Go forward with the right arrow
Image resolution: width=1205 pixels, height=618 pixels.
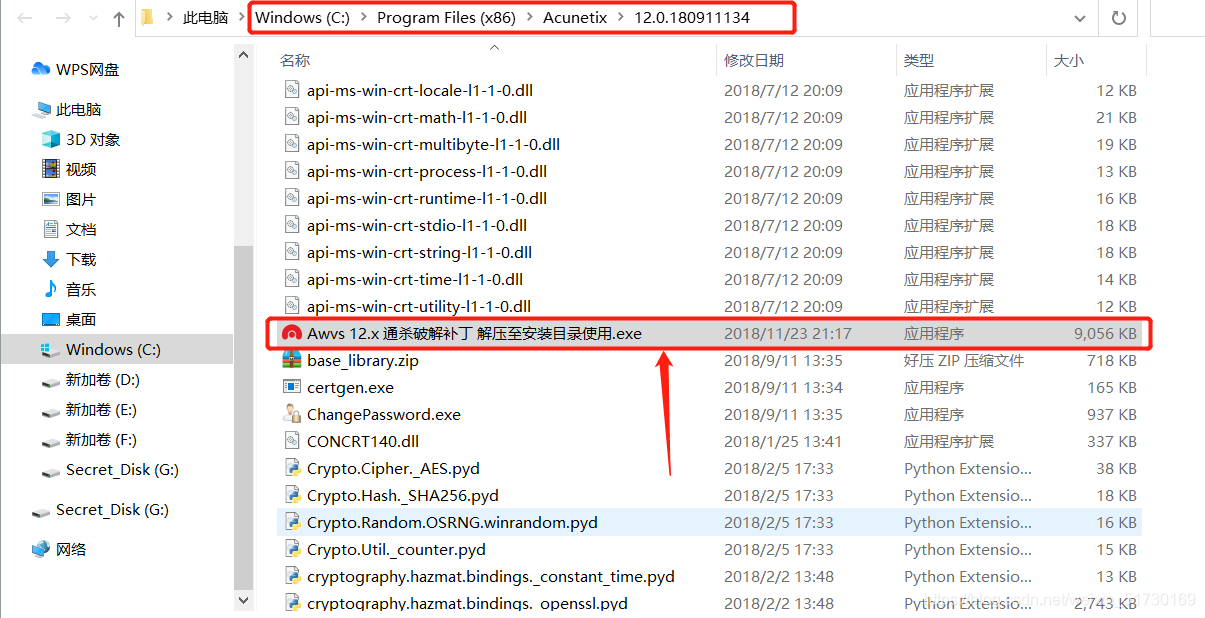click(64, 18)
